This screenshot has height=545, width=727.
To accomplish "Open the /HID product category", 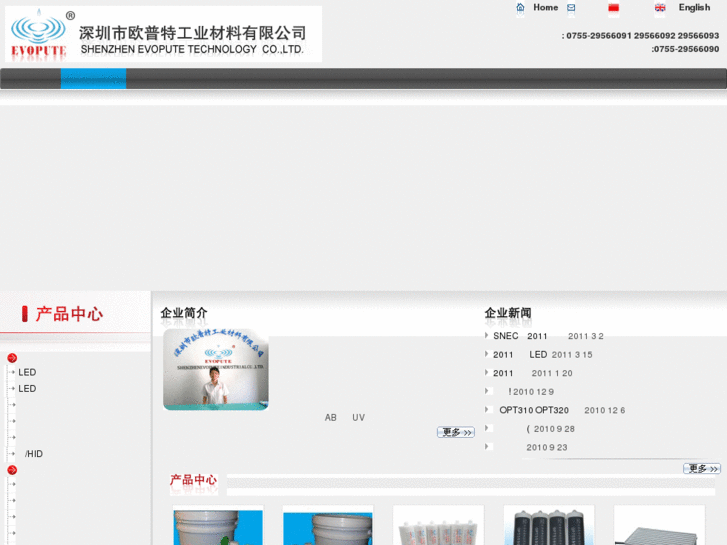I will (x=34, y=454).
